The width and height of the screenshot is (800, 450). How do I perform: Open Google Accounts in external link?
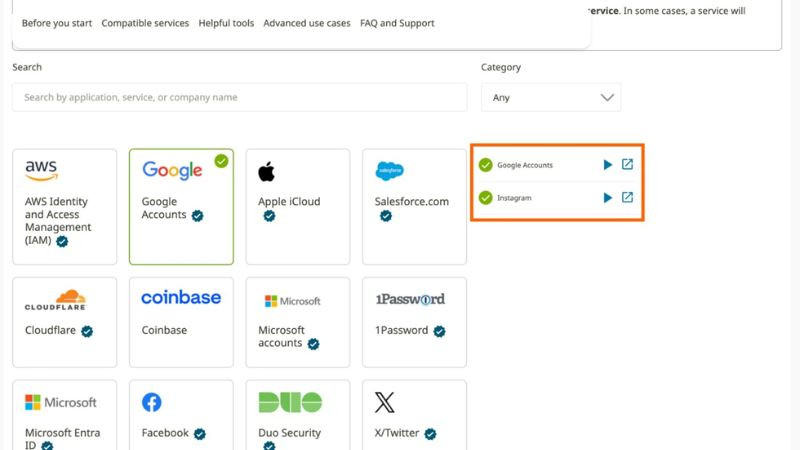pyautogui.click(x=627, y=165)
